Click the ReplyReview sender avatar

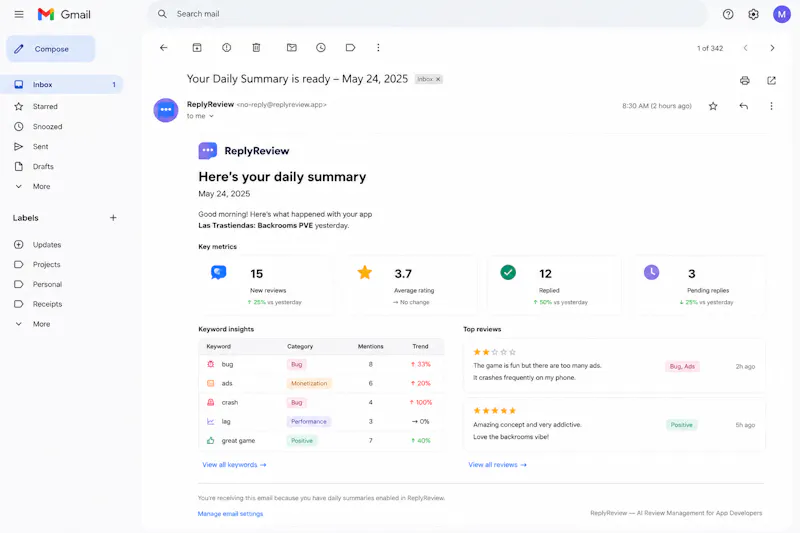[x=166, y=110]
